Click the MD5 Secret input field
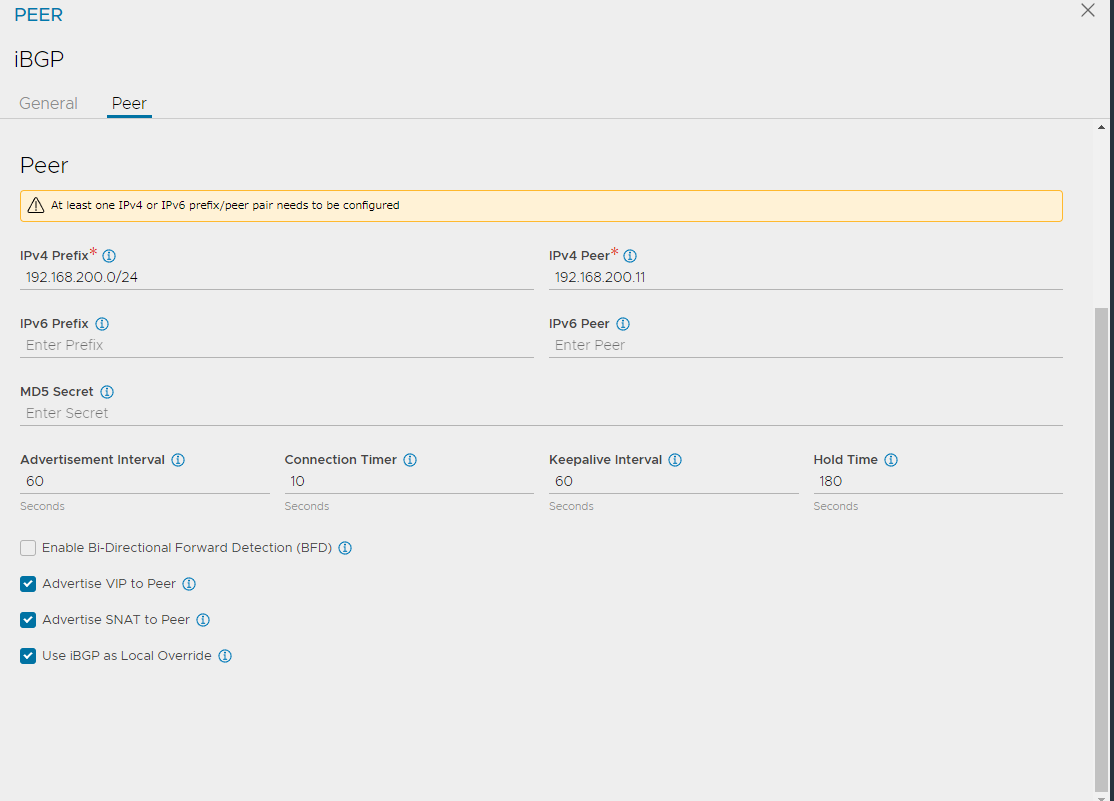Viewport: 1114px width, 801px height. [541, 414]
